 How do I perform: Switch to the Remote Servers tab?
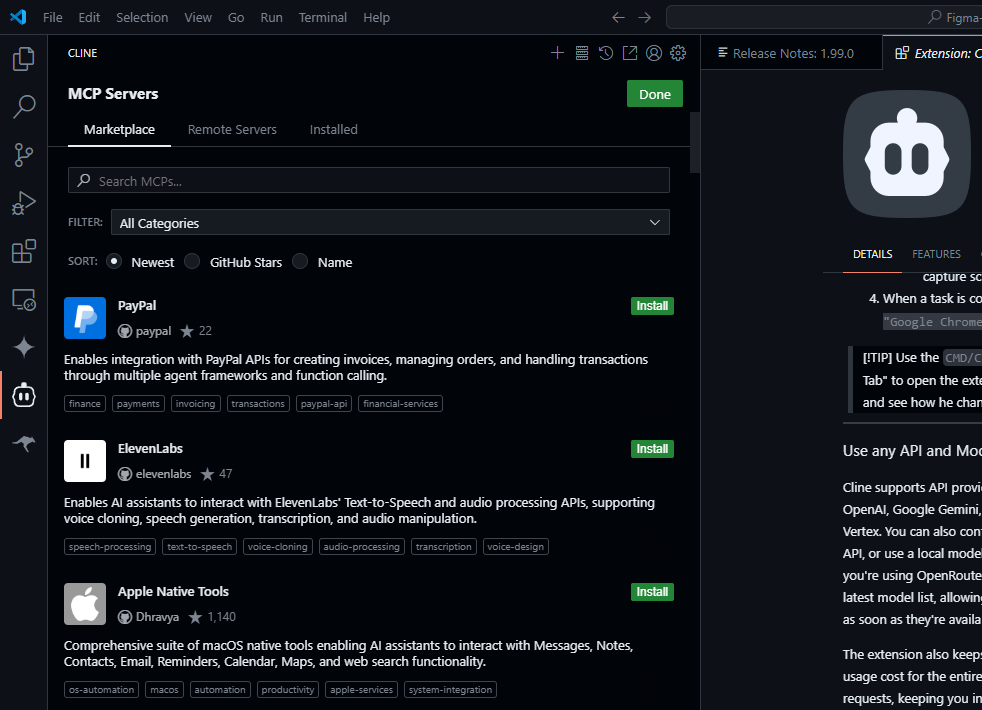[232, 130]
